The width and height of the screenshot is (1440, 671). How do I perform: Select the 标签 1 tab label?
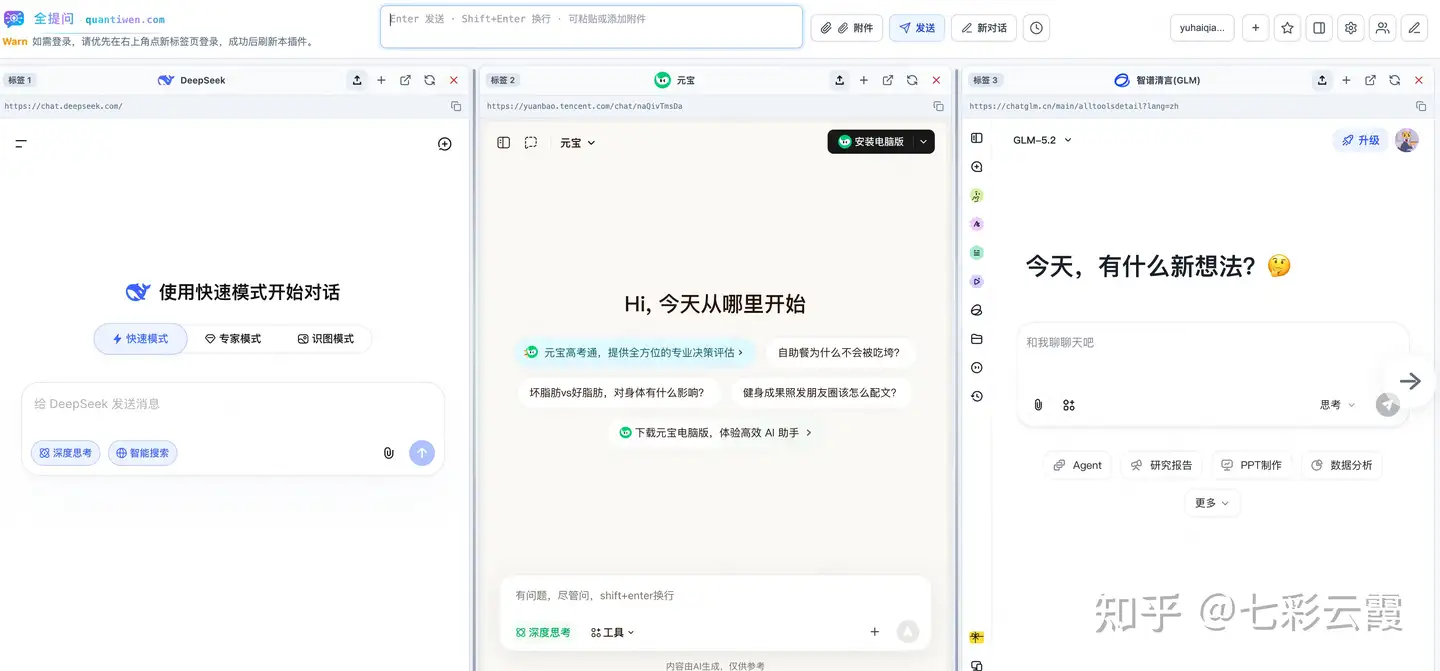click(x=19, y=80)
